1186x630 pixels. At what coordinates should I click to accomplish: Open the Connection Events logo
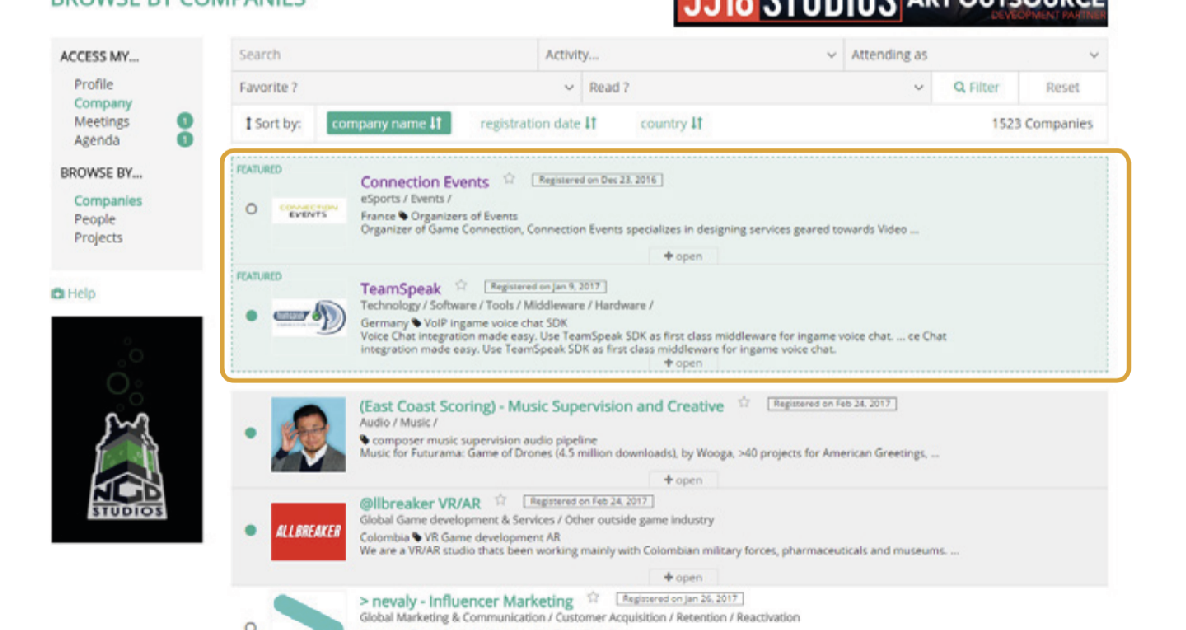(309, 209)
